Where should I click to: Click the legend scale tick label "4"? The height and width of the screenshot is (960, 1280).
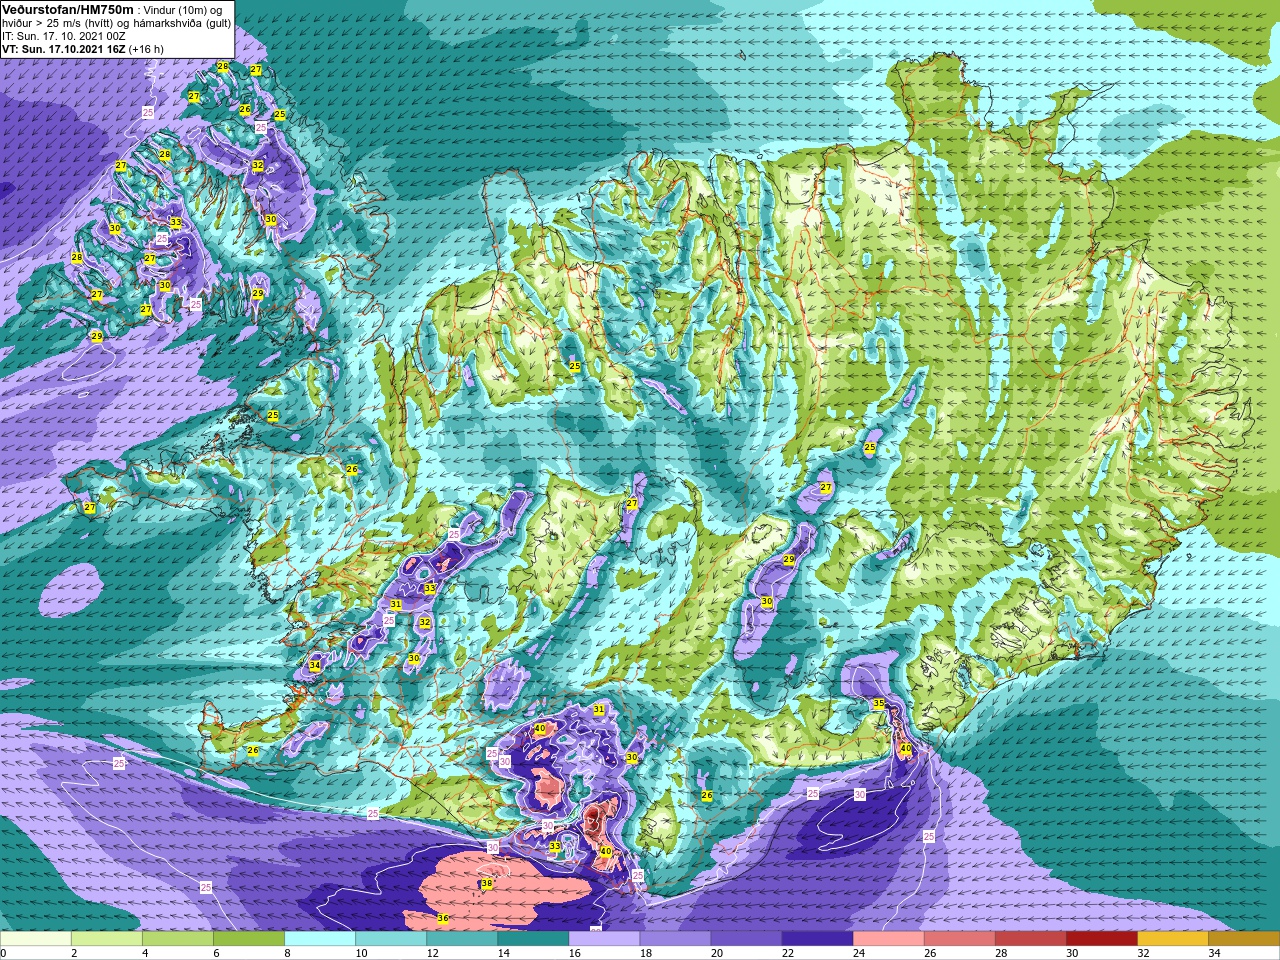click(146, 953)
